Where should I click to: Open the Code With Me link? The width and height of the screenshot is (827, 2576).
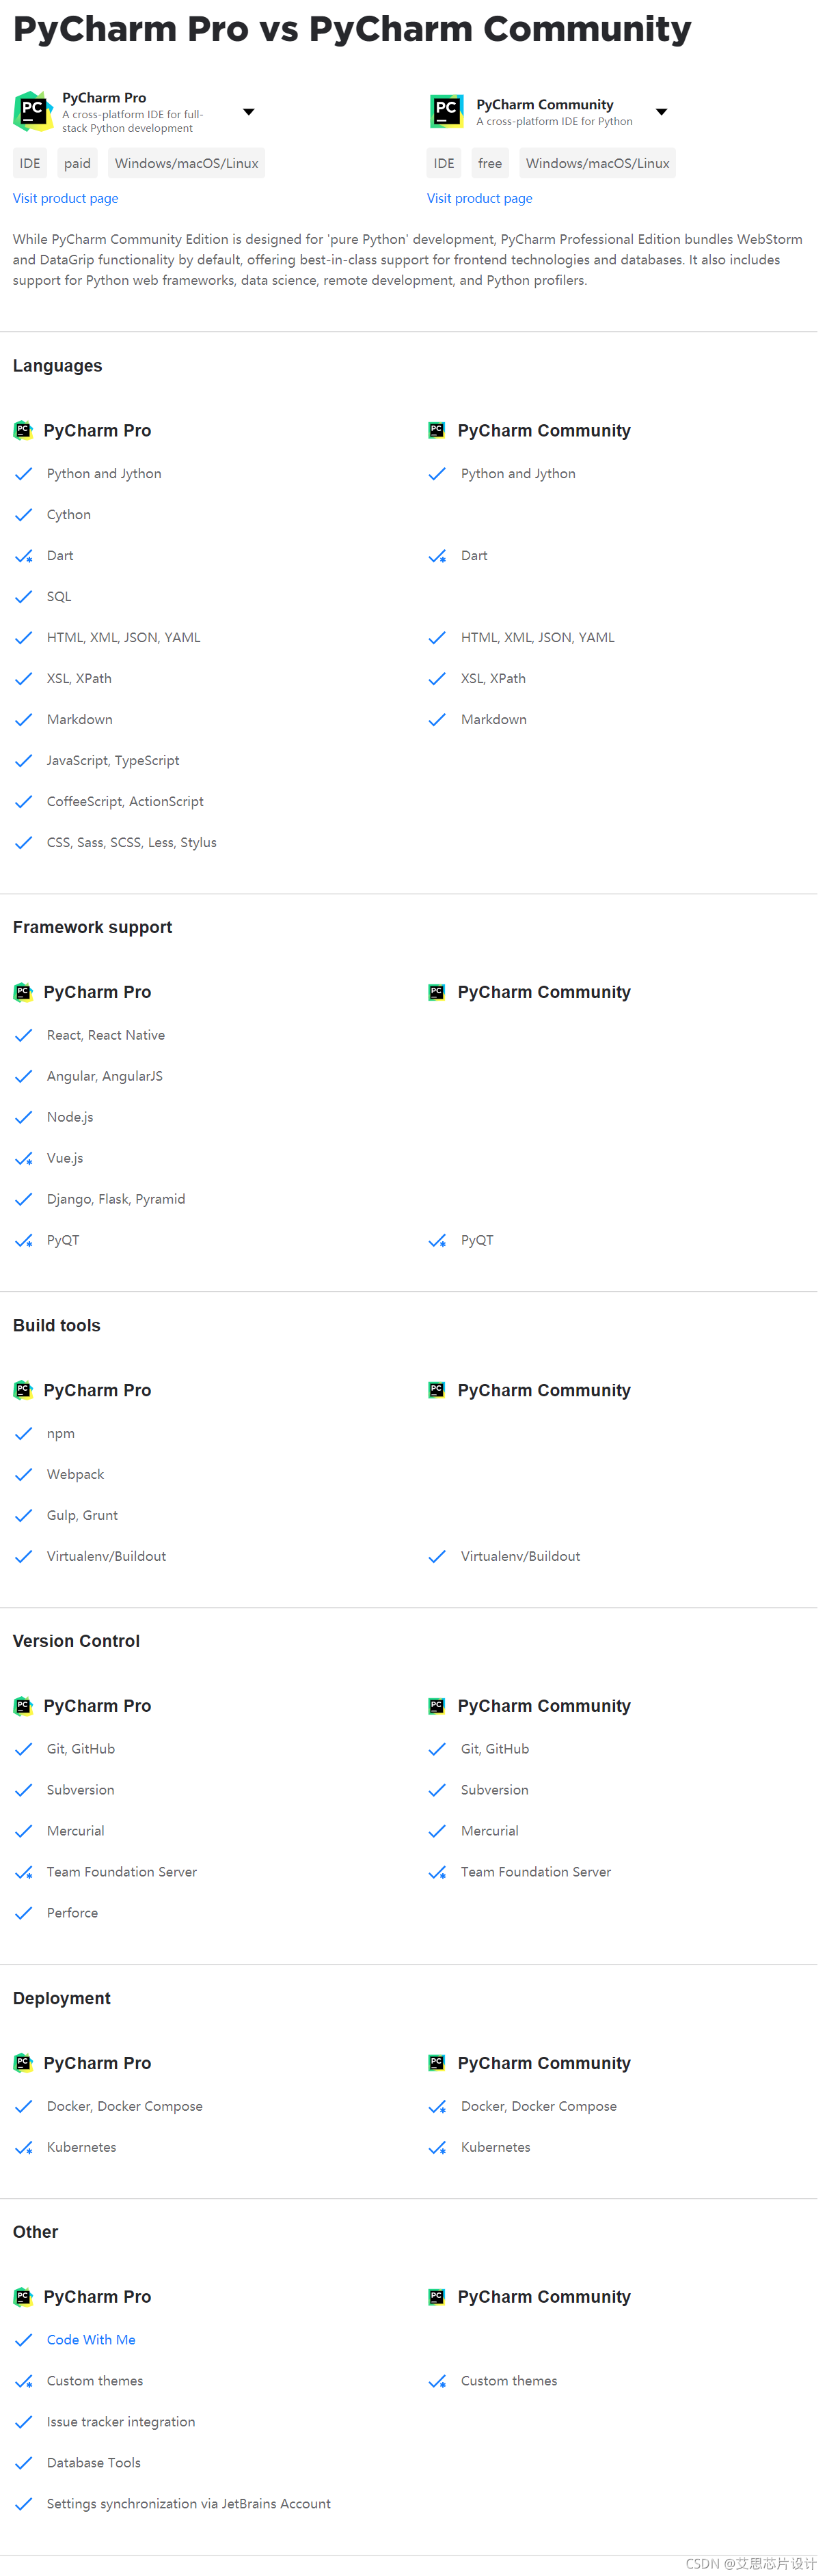pyautogui.click(x=91, y=2340)
